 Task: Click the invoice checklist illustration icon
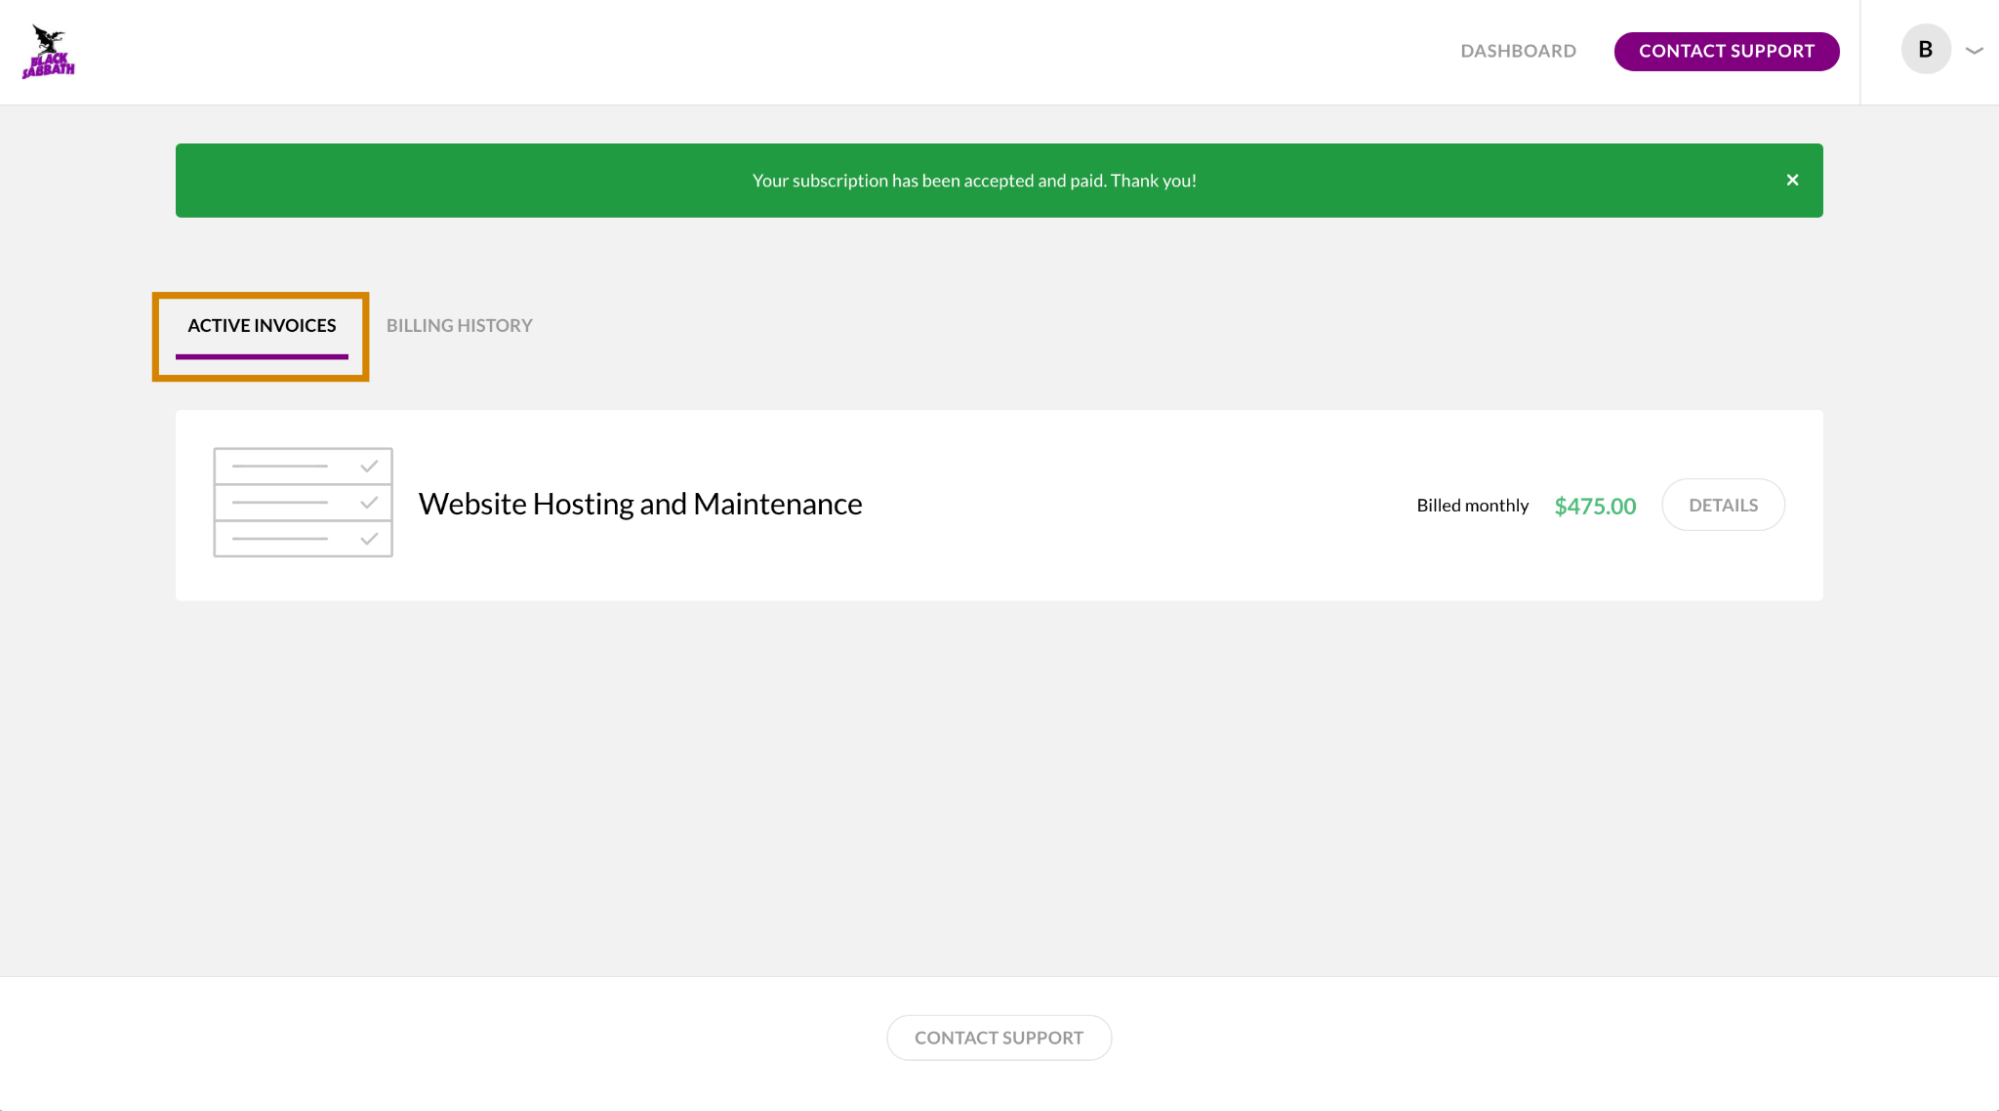tap(302, 502)
